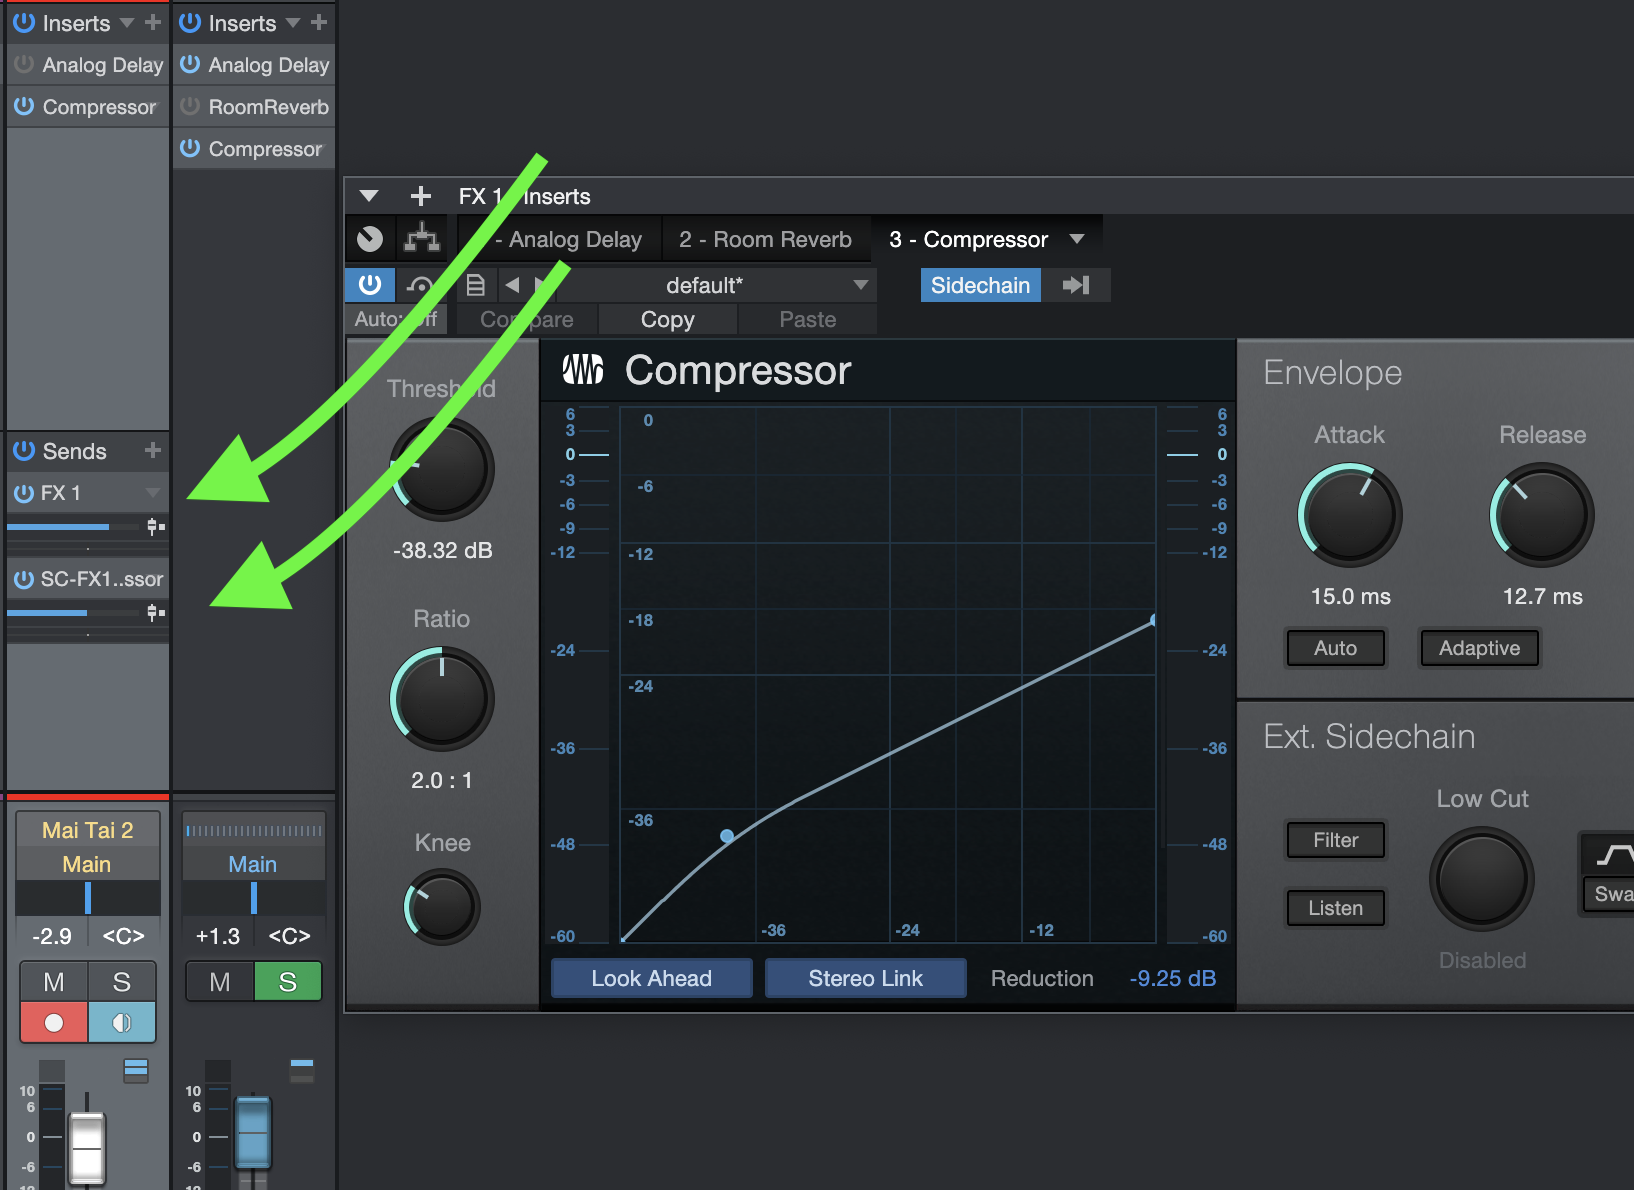
Task: Click the arrow icon right of the Sidechain button
Action: [1076, 285]
